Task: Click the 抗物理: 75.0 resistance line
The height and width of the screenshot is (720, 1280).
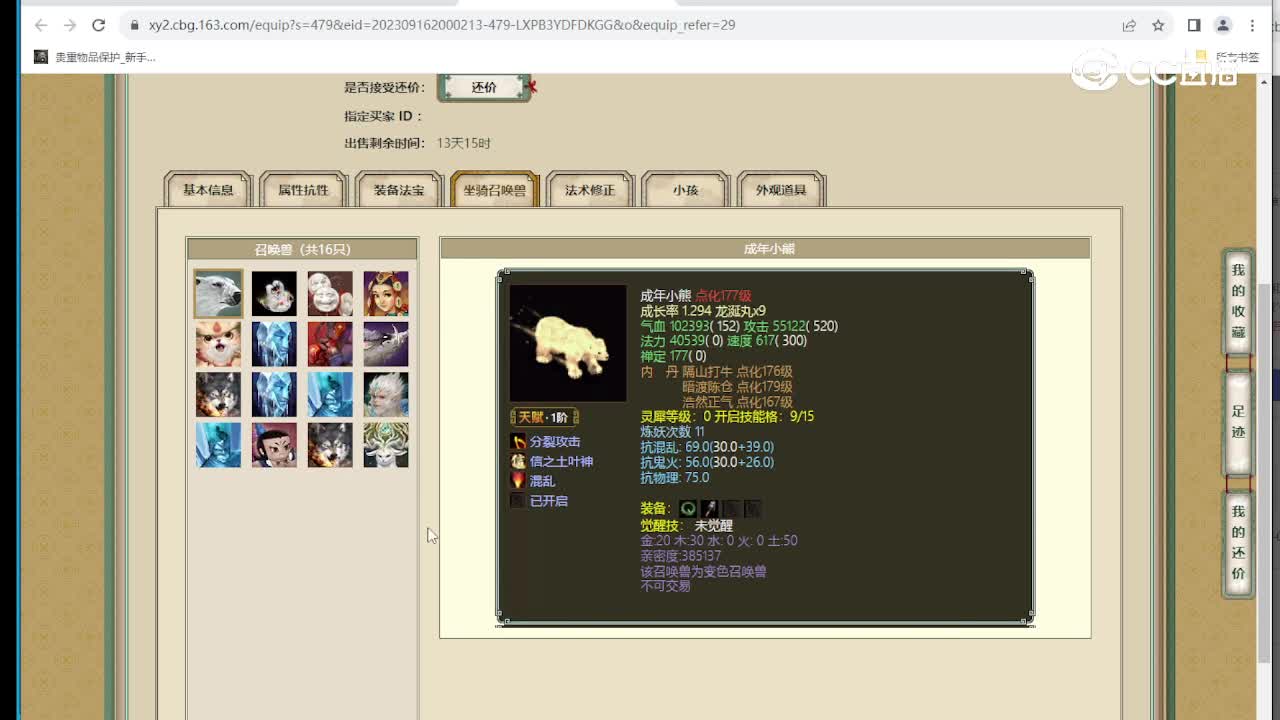Action: (x=675, y=478)
